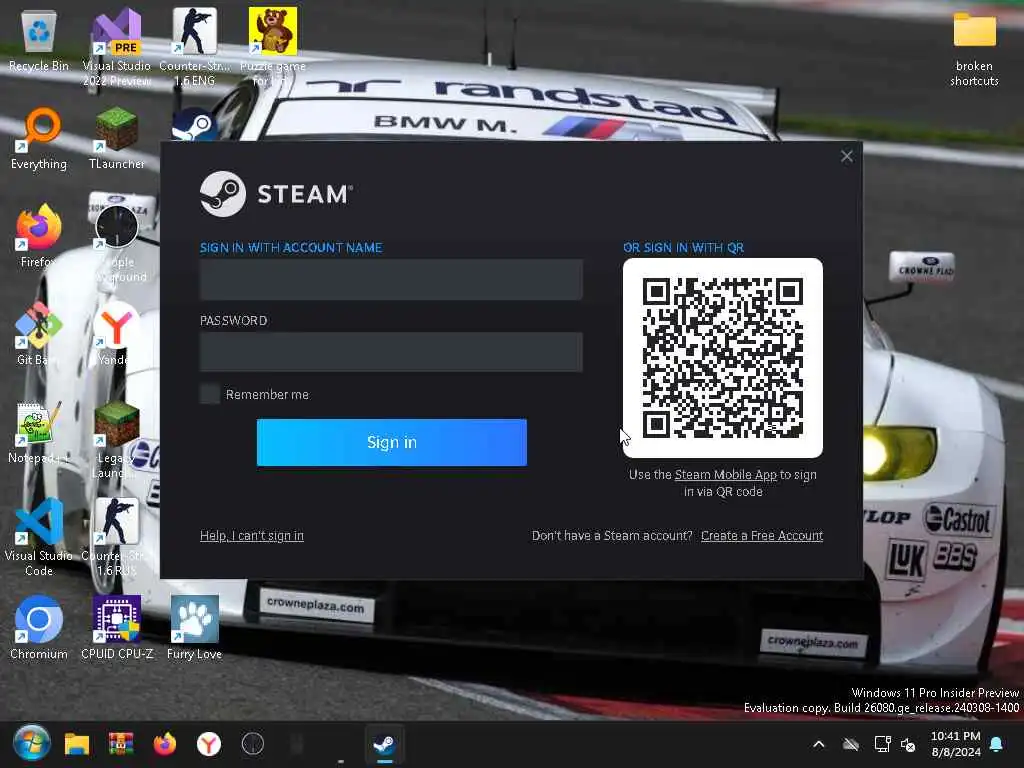Open Help, I can't sign in link

pyautogui.click(x=251, y=536)
